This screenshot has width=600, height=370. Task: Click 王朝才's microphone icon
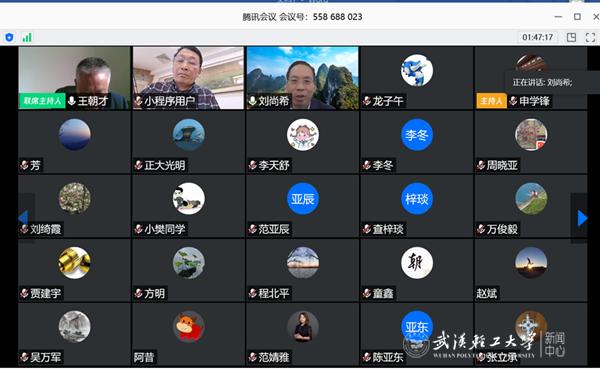[x=72, y=101]
